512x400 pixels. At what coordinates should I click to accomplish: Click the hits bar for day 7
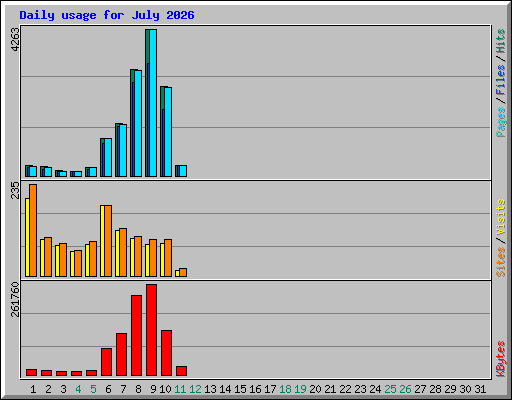pyautogui.click(x=121, y=150)
